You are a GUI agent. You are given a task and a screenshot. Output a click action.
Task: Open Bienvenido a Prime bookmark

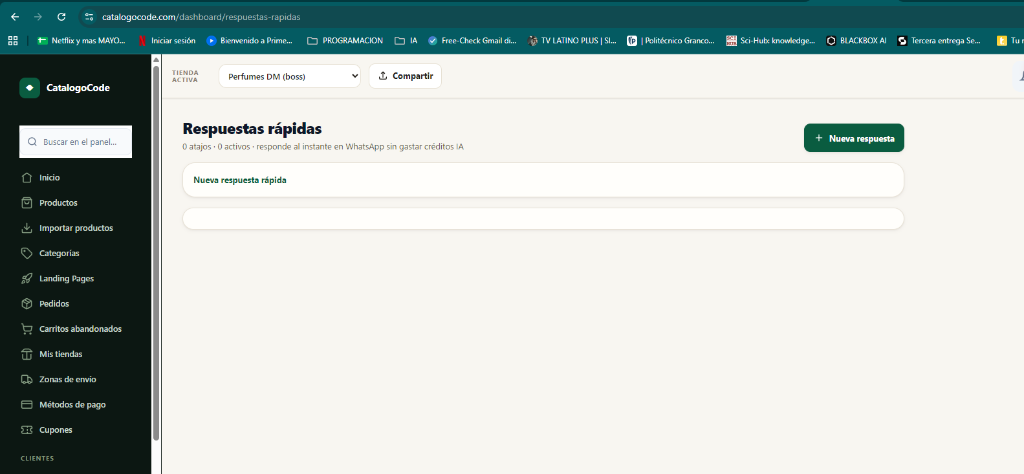click(x=249, y=40)
